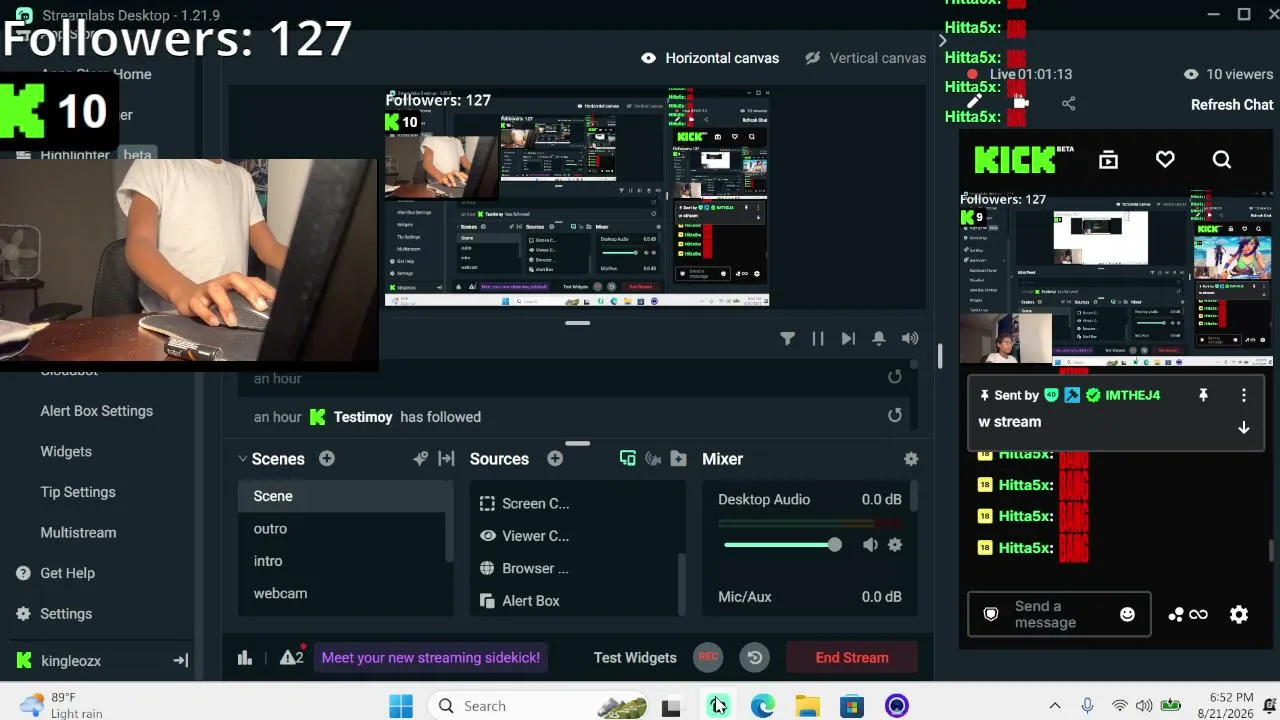Open the performance stats bar chart icon
The height and width of the screenshot is (720, 1280).
coord(245,657)
